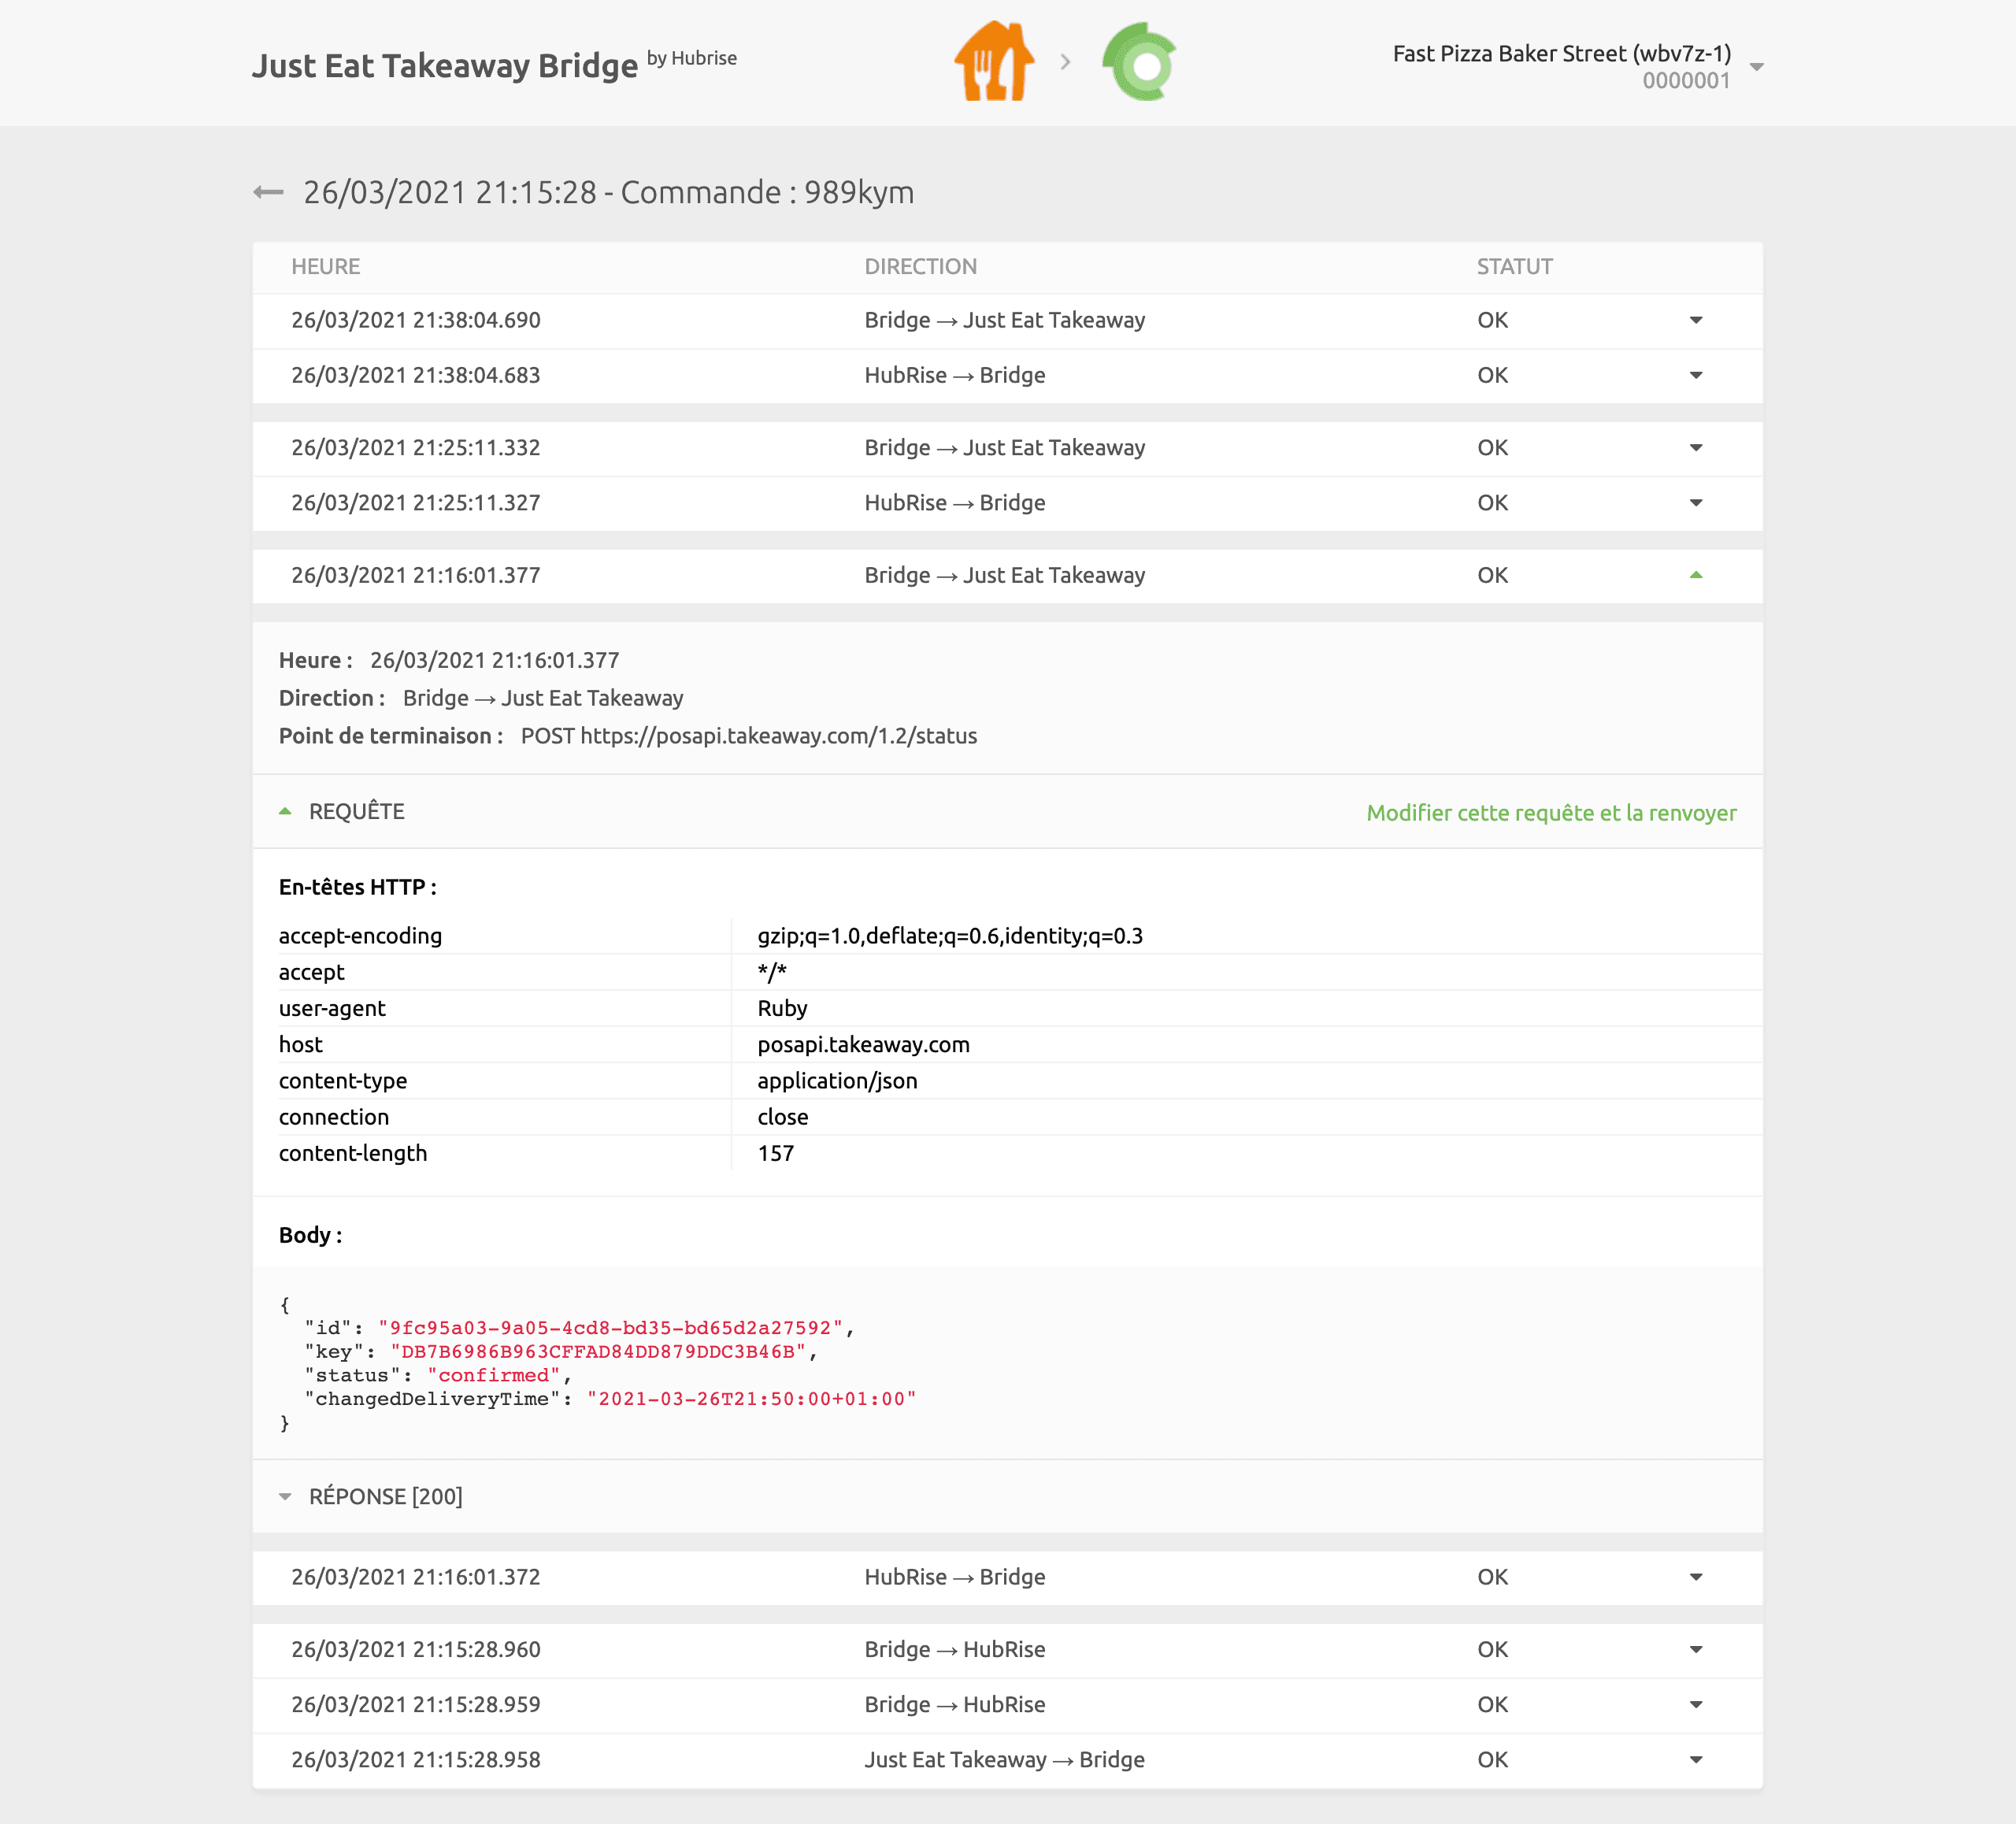Expand the 21:25:11.332 log row arrow
This screenshot has width=2016, height=1824.
click(x=1696, y=447)
